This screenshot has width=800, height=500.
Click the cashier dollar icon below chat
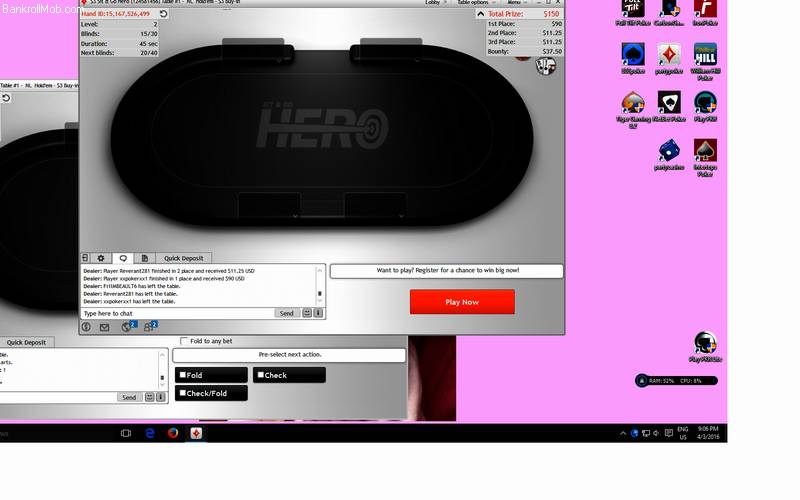(86, 327)
